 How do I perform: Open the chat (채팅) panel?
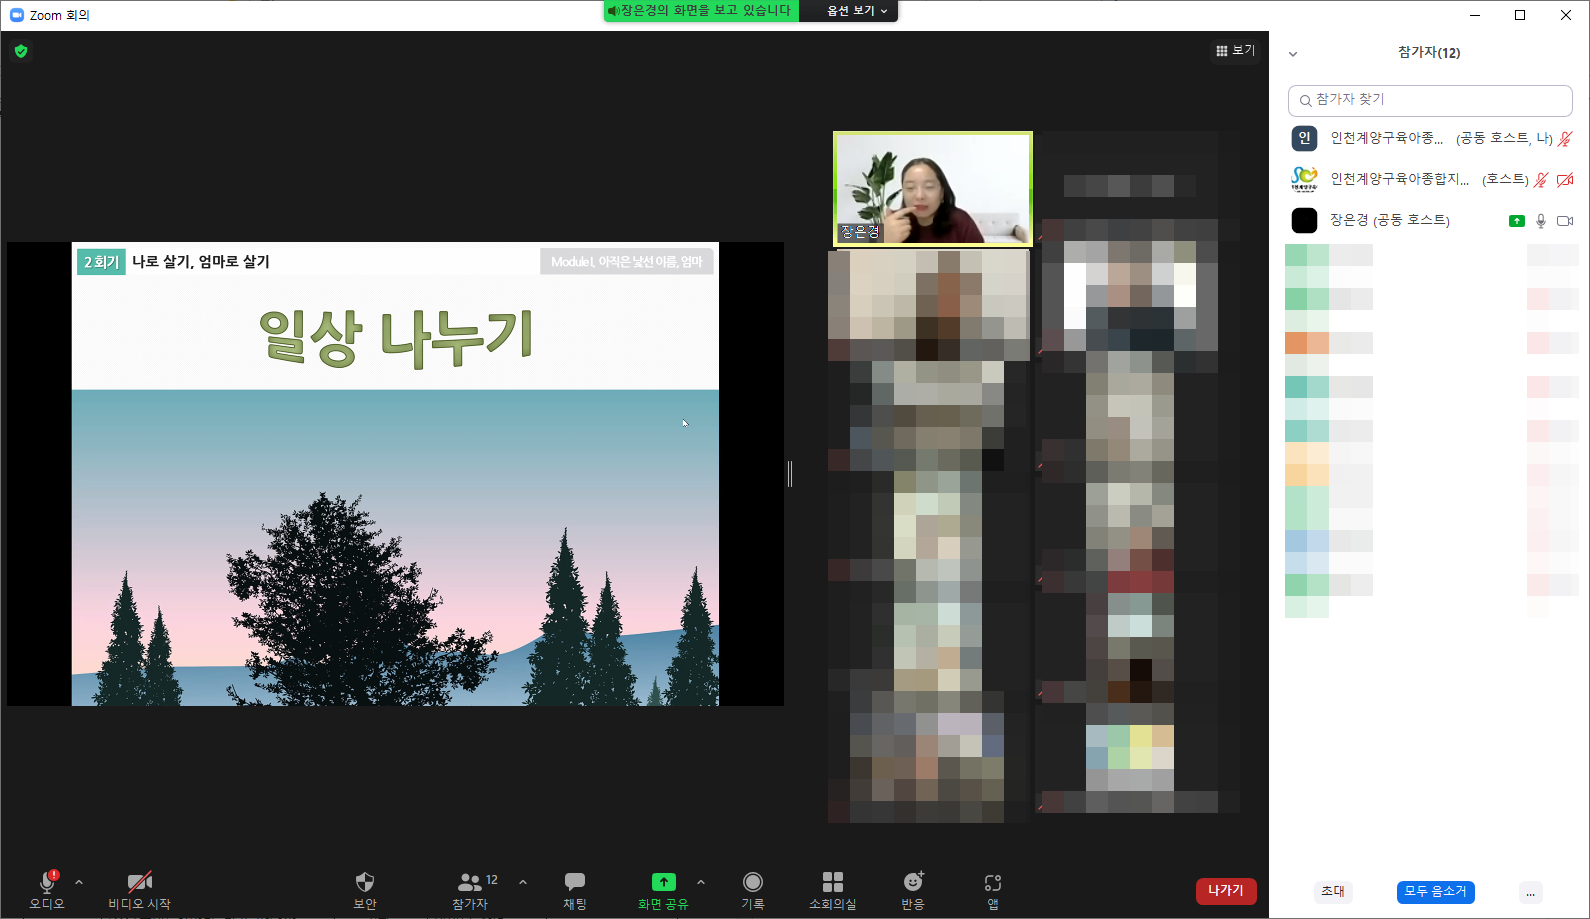(575, 889)
